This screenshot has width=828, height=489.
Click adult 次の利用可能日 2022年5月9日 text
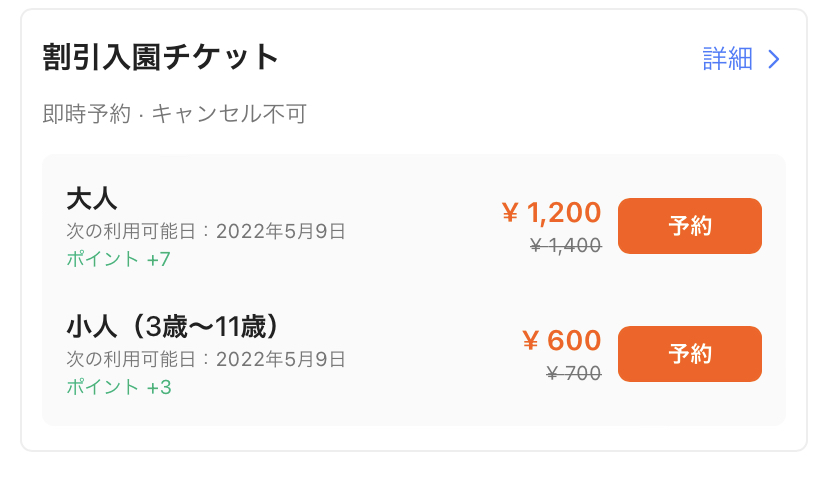click(x=206, y=231)
